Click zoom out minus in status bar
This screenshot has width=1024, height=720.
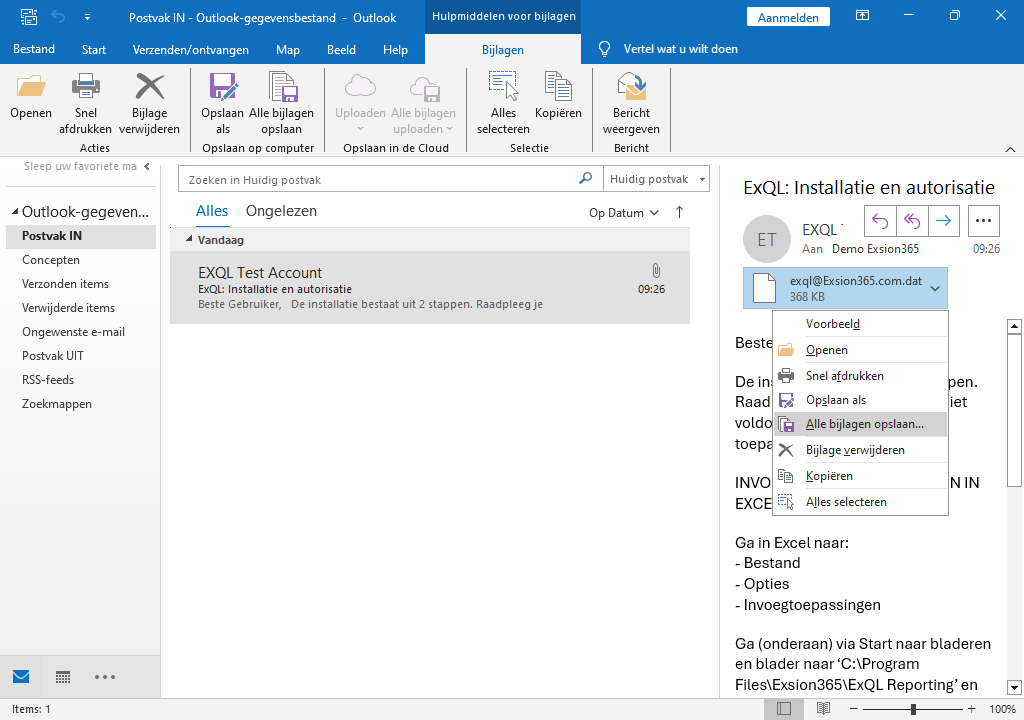(854, 709)
